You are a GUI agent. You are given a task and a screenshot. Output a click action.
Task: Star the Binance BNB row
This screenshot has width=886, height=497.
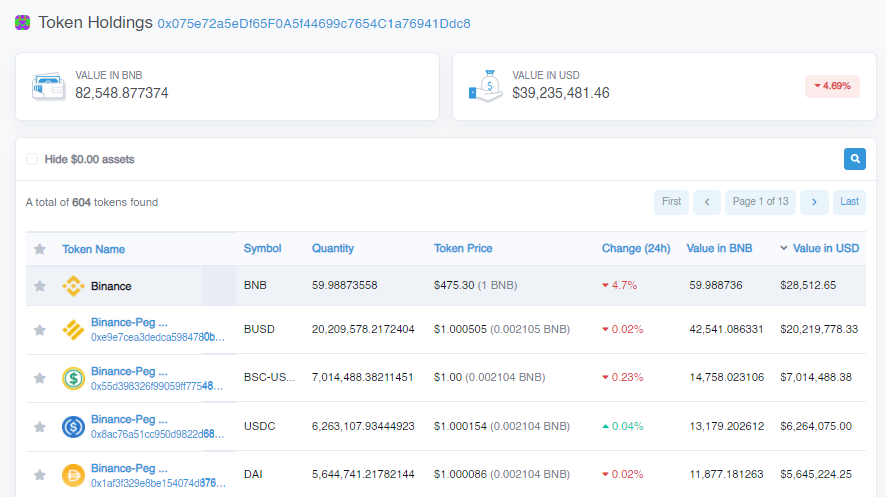[40, 286]
